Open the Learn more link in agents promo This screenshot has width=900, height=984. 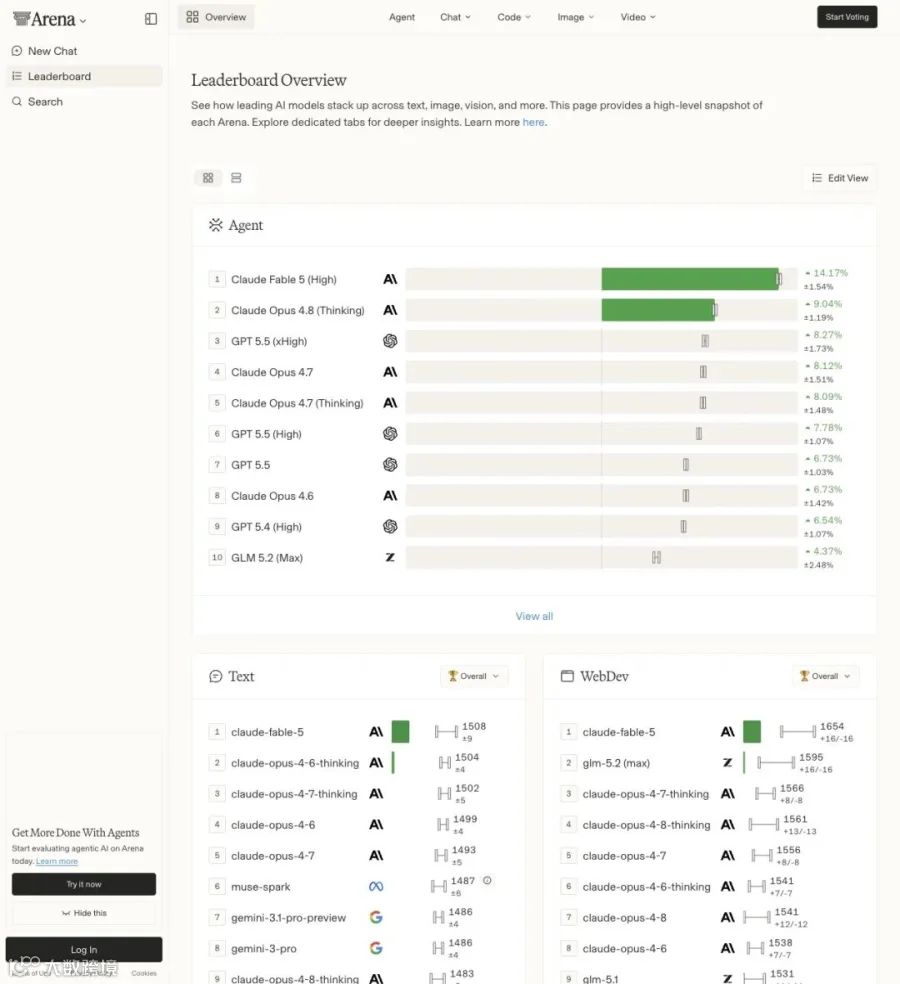[x=56, y=861]
